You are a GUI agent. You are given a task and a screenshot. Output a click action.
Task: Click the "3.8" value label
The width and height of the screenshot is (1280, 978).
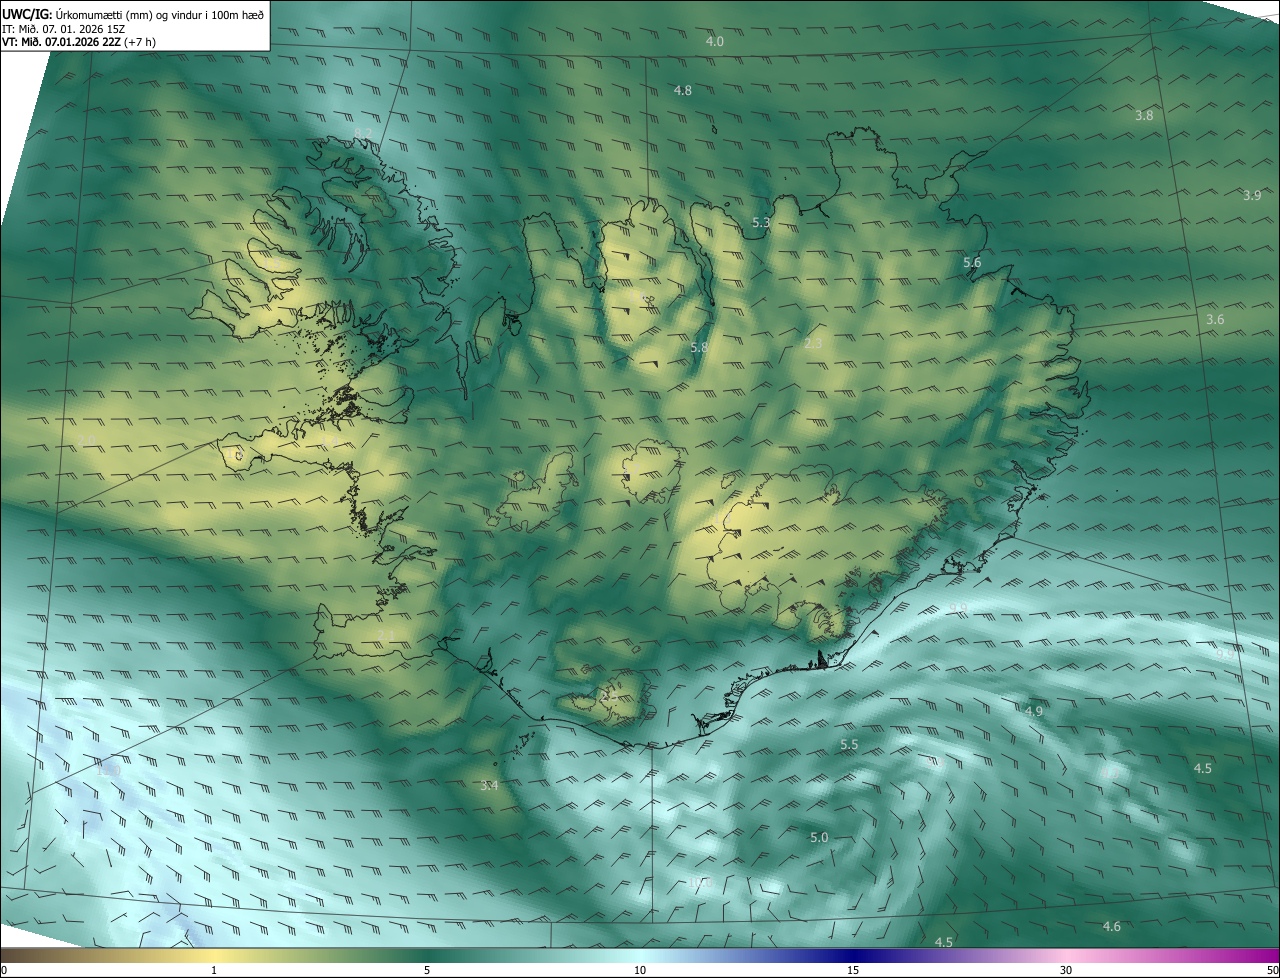[x=1144, y=115]
